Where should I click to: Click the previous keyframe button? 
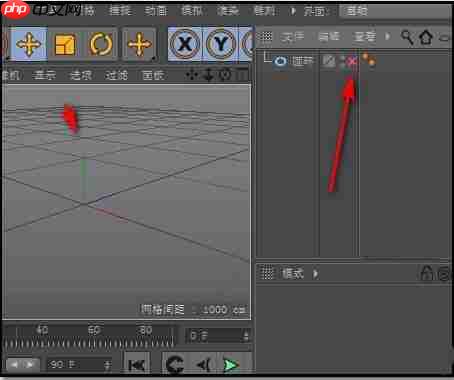pos(175,365)
